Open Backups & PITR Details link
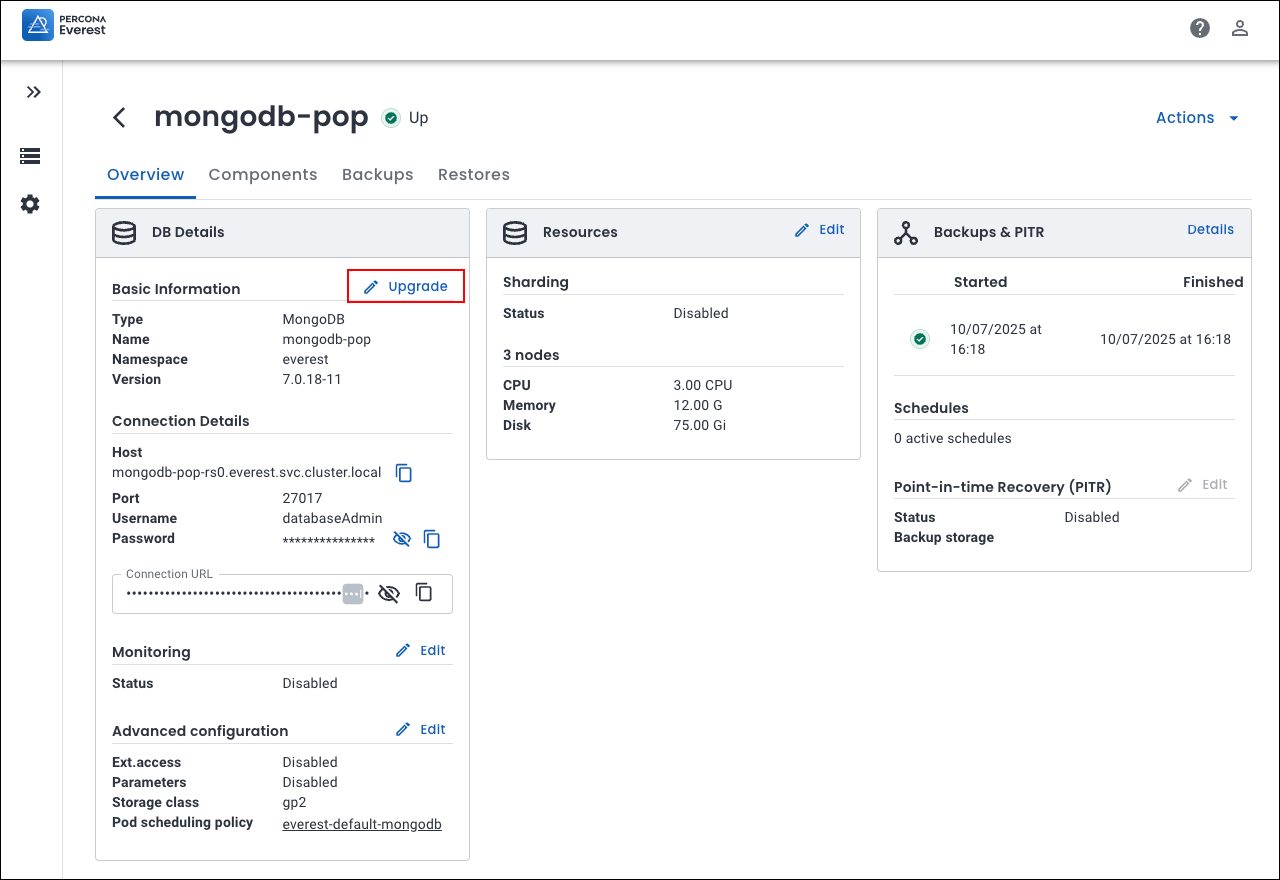 1210,230
